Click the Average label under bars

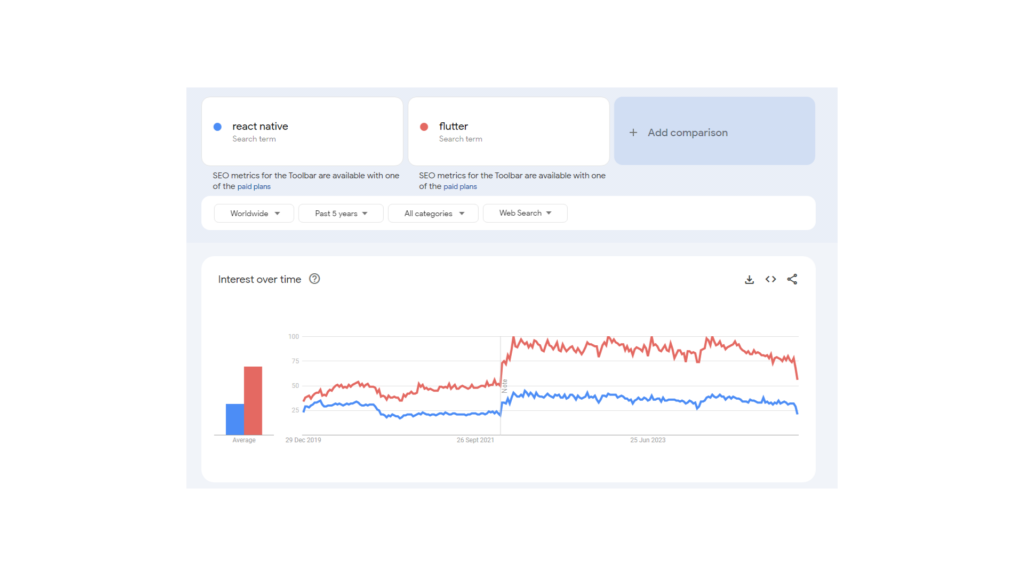244,440
